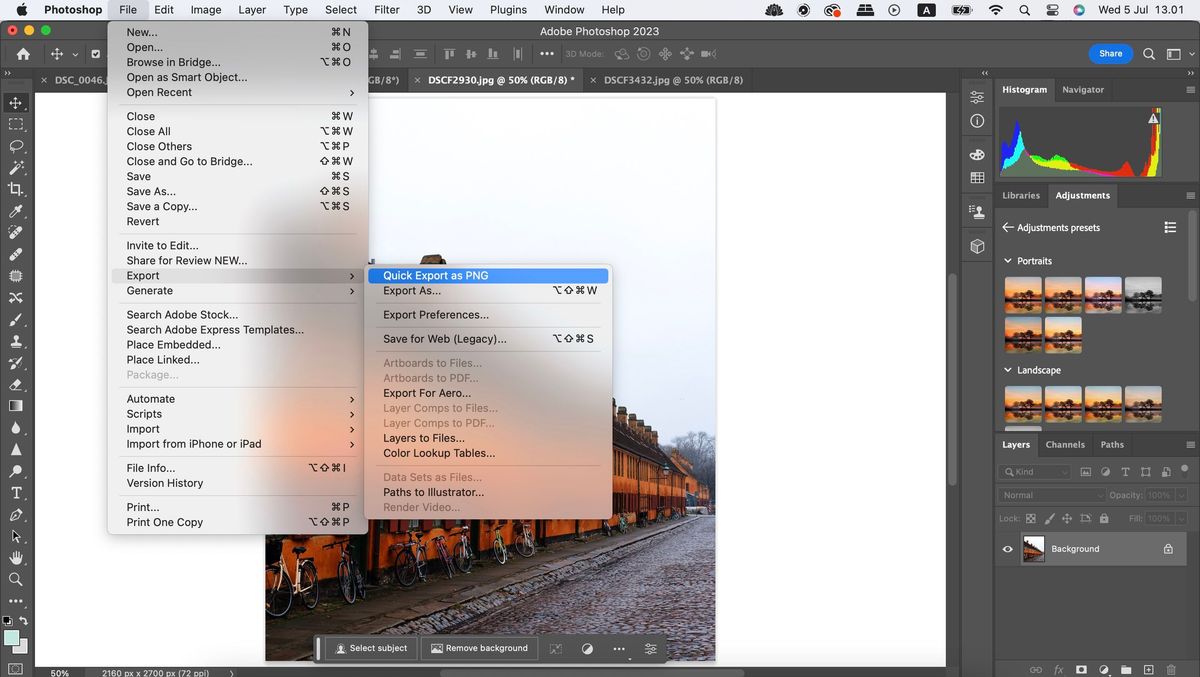Choose Save for Web (Legacy)...
Viewport: 1200px width, 677px height.
click(488, 339)
